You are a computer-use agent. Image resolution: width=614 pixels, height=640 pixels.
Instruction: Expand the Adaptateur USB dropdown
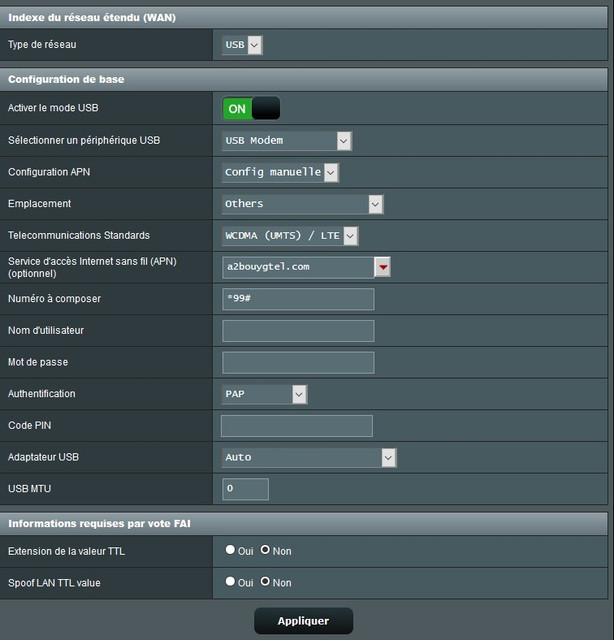(309, 457)
